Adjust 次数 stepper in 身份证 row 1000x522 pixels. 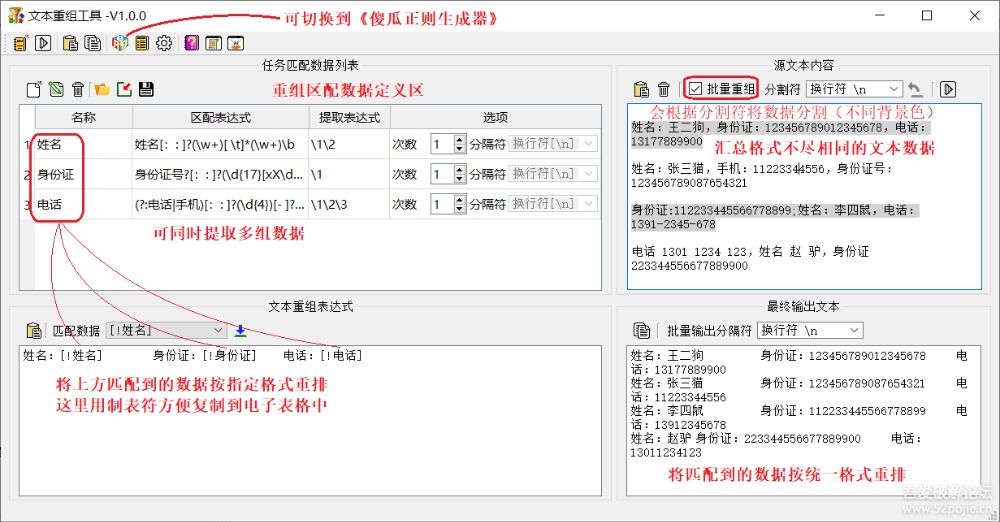click(460, 174)
